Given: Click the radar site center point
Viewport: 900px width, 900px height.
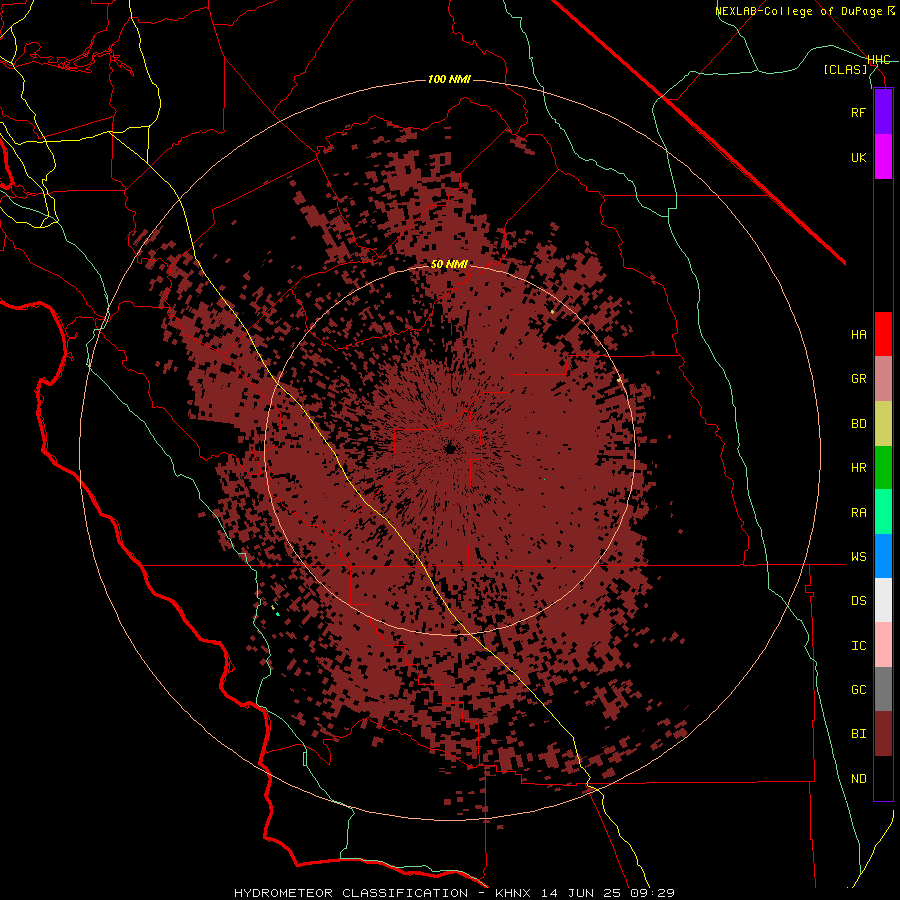Looking at the screenshot, I should 451,449.
